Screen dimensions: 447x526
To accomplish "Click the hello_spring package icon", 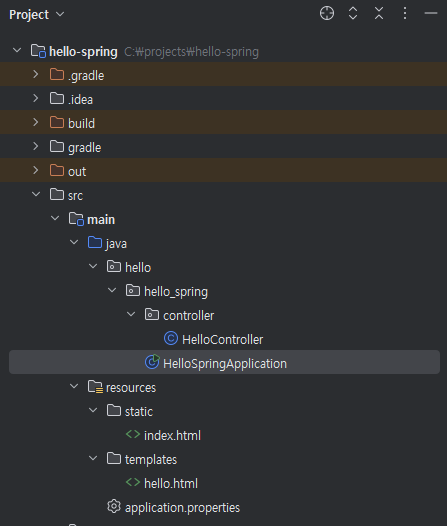I will [x=133, y=290].
